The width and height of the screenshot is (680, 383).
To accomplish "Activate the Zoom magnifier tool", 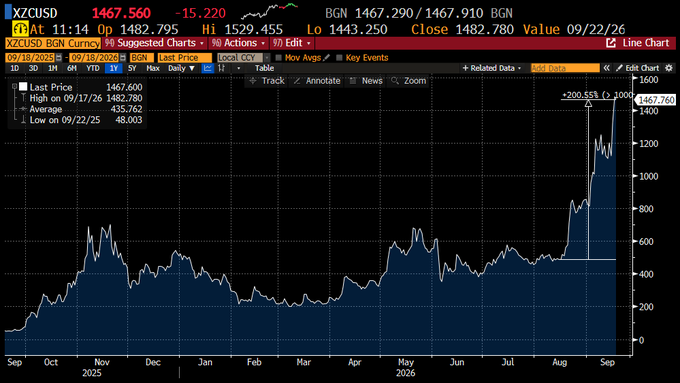I will pos(409,81).
